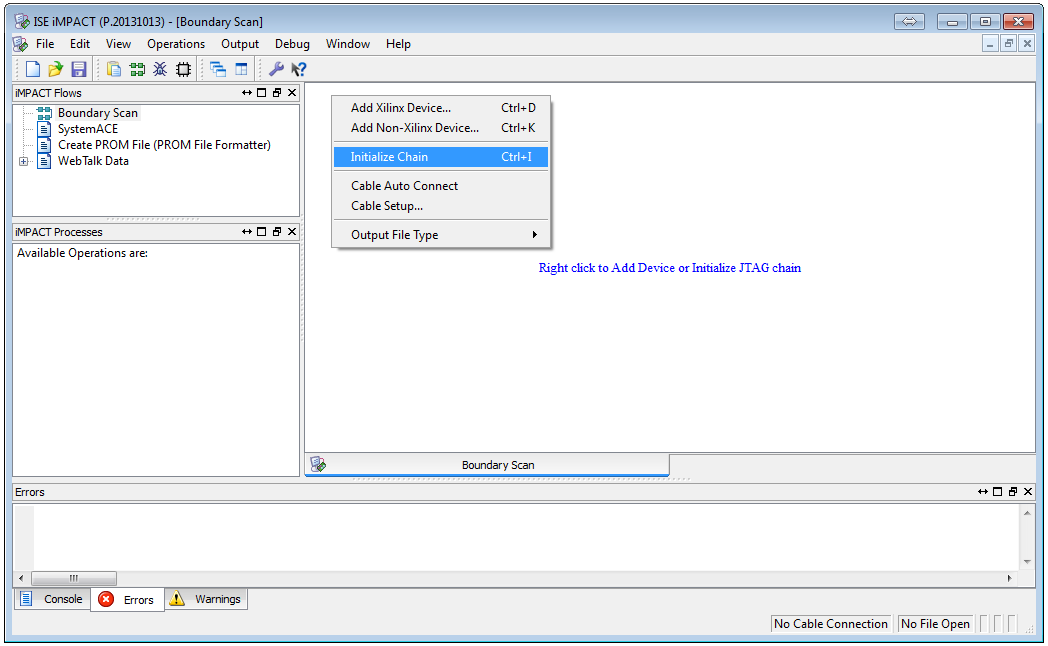Open the Window menu
Screen dimensions: 1048x646
pos(348,44)
